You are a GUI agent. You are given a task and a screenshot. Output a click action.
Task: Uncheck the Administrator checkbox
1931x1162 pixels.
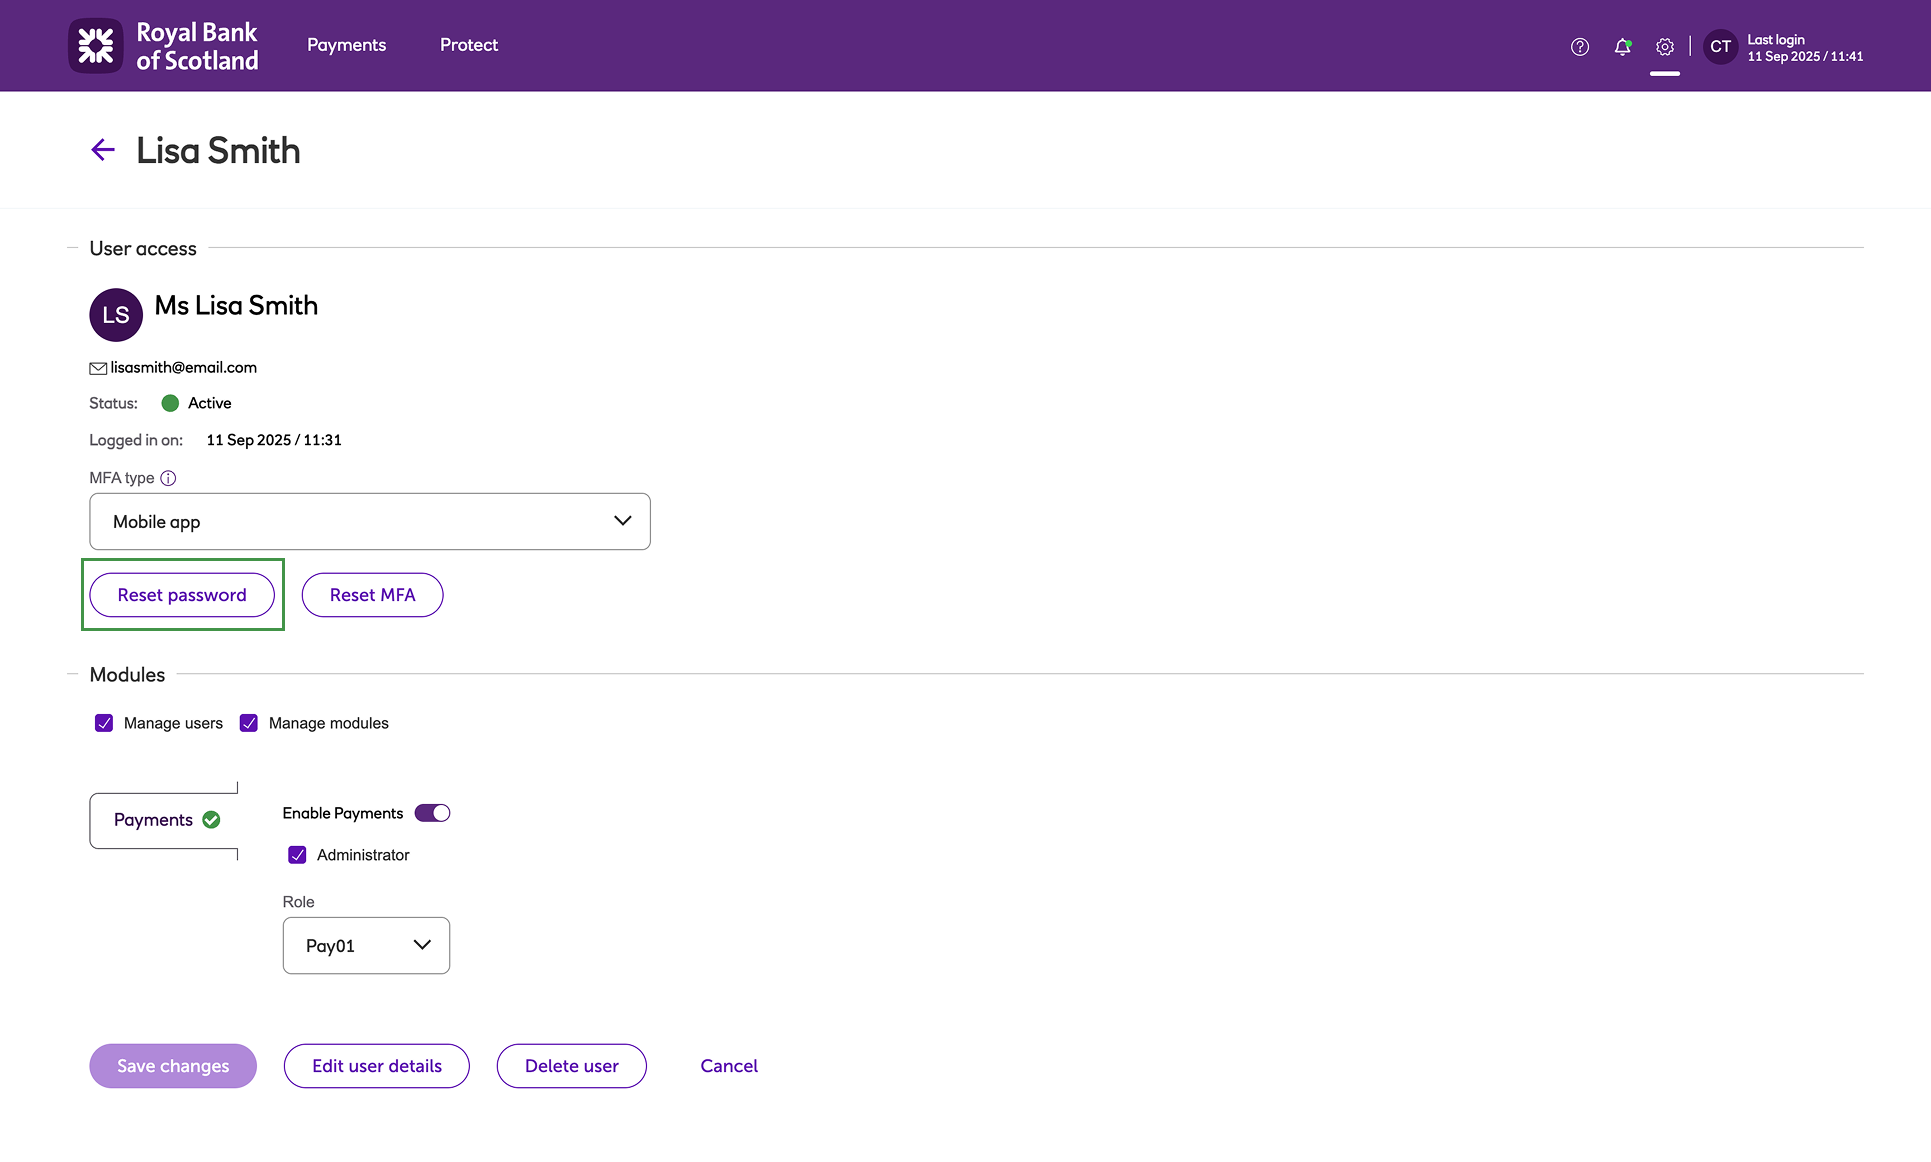coord(297,855)
